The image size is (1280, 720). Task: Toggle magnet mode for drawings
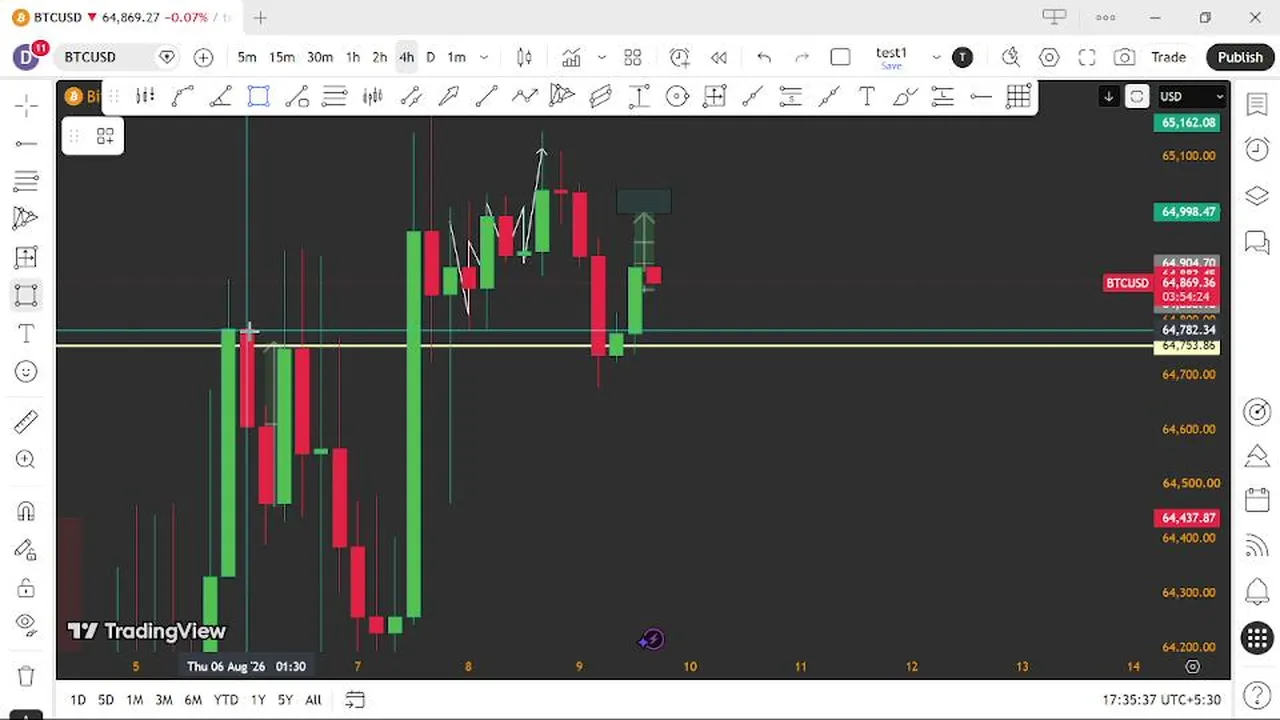click(26, 511)
